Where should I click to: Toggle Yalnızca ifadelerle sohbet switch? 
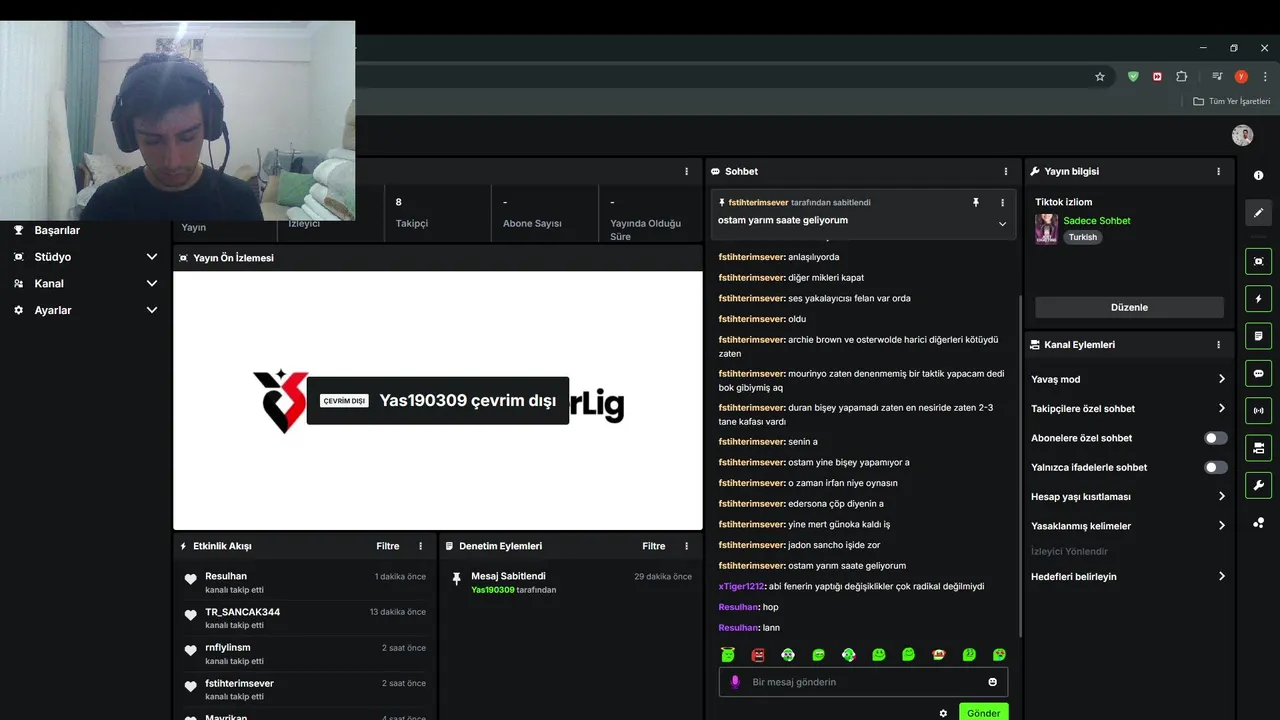1216,467
